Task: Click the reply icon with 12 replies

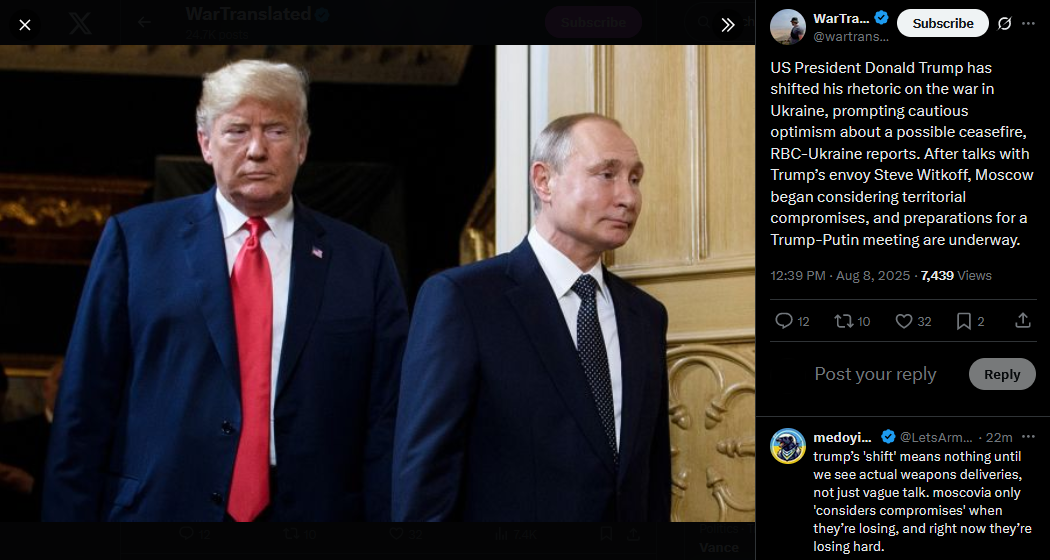Action: (792, 322)
